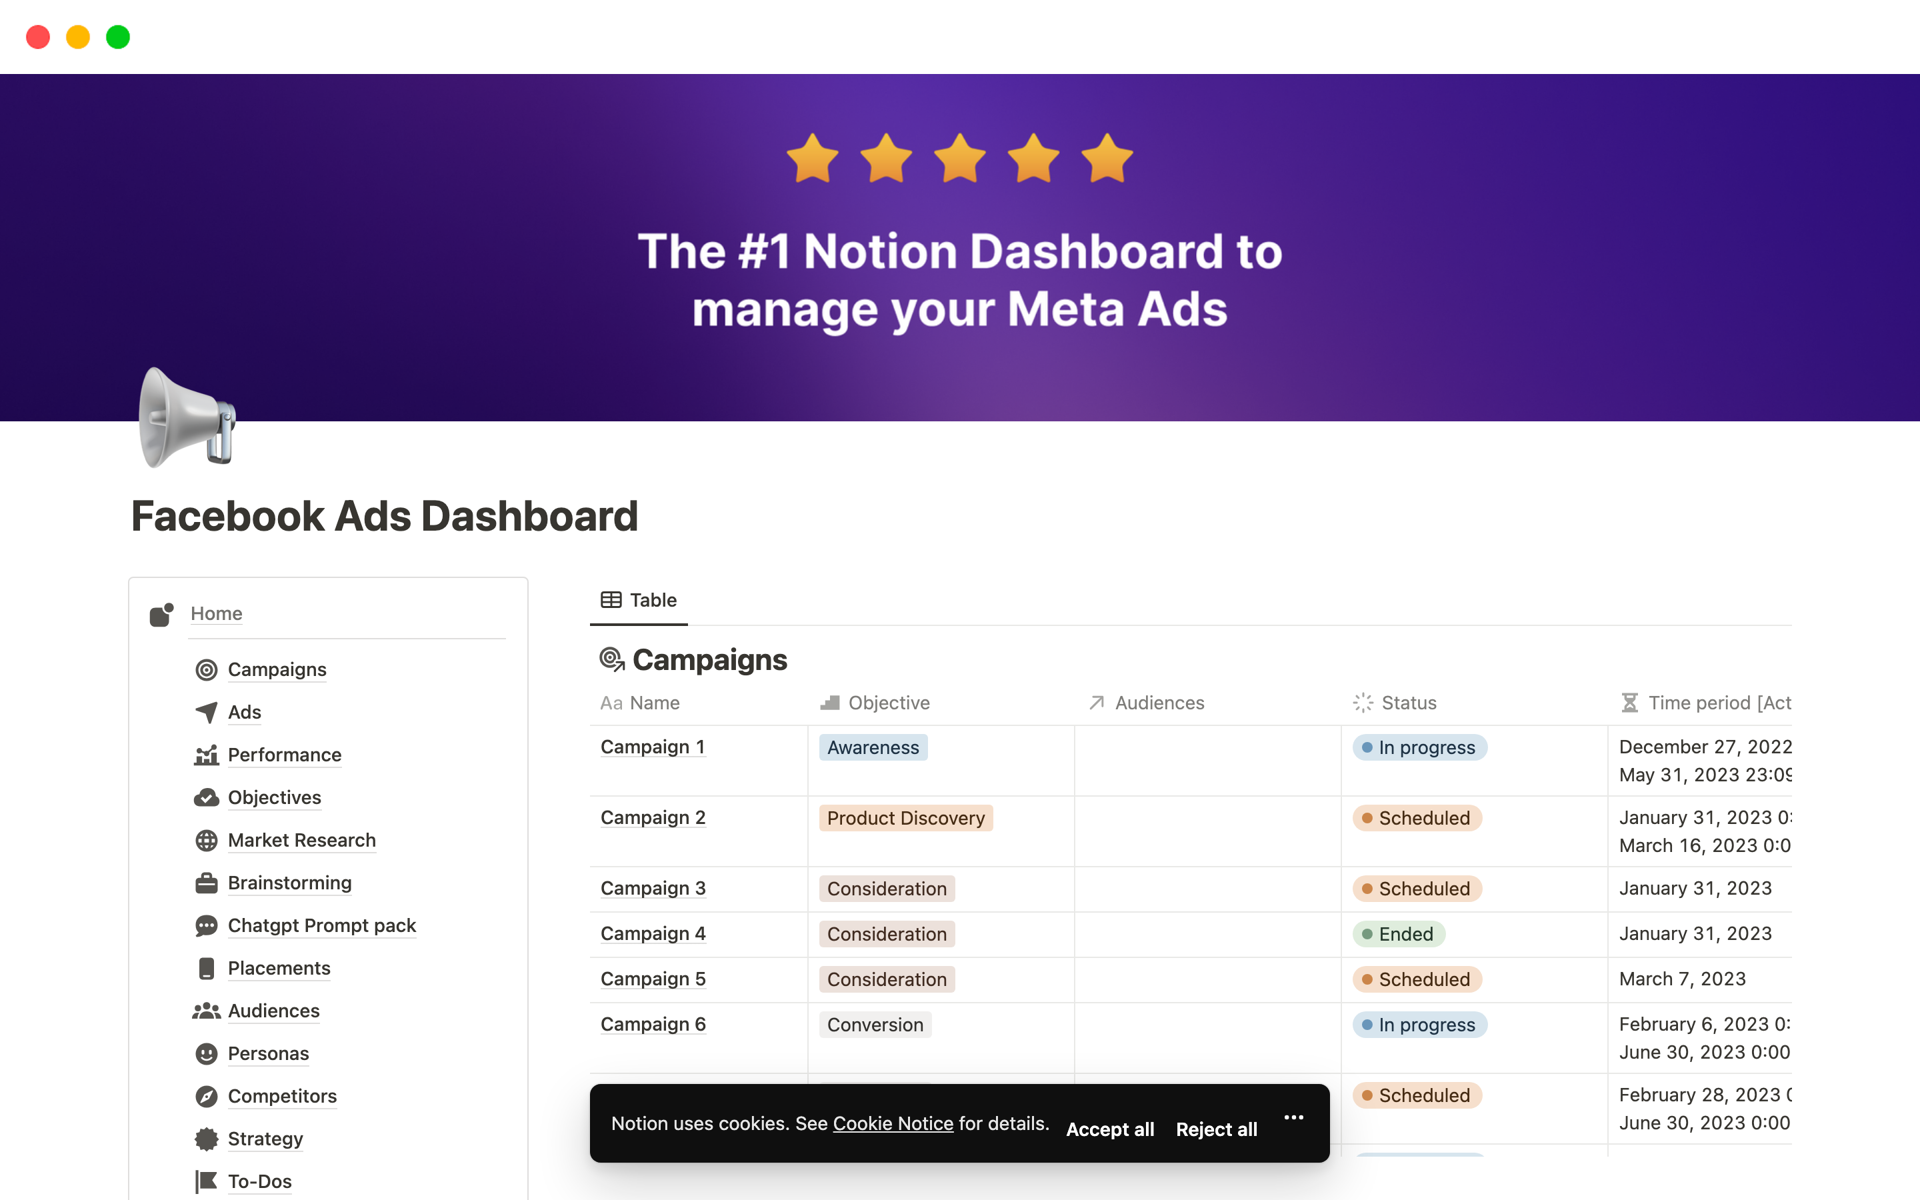
Task: Expand the Audiences column filter
Action: [x=1158, y=701]
